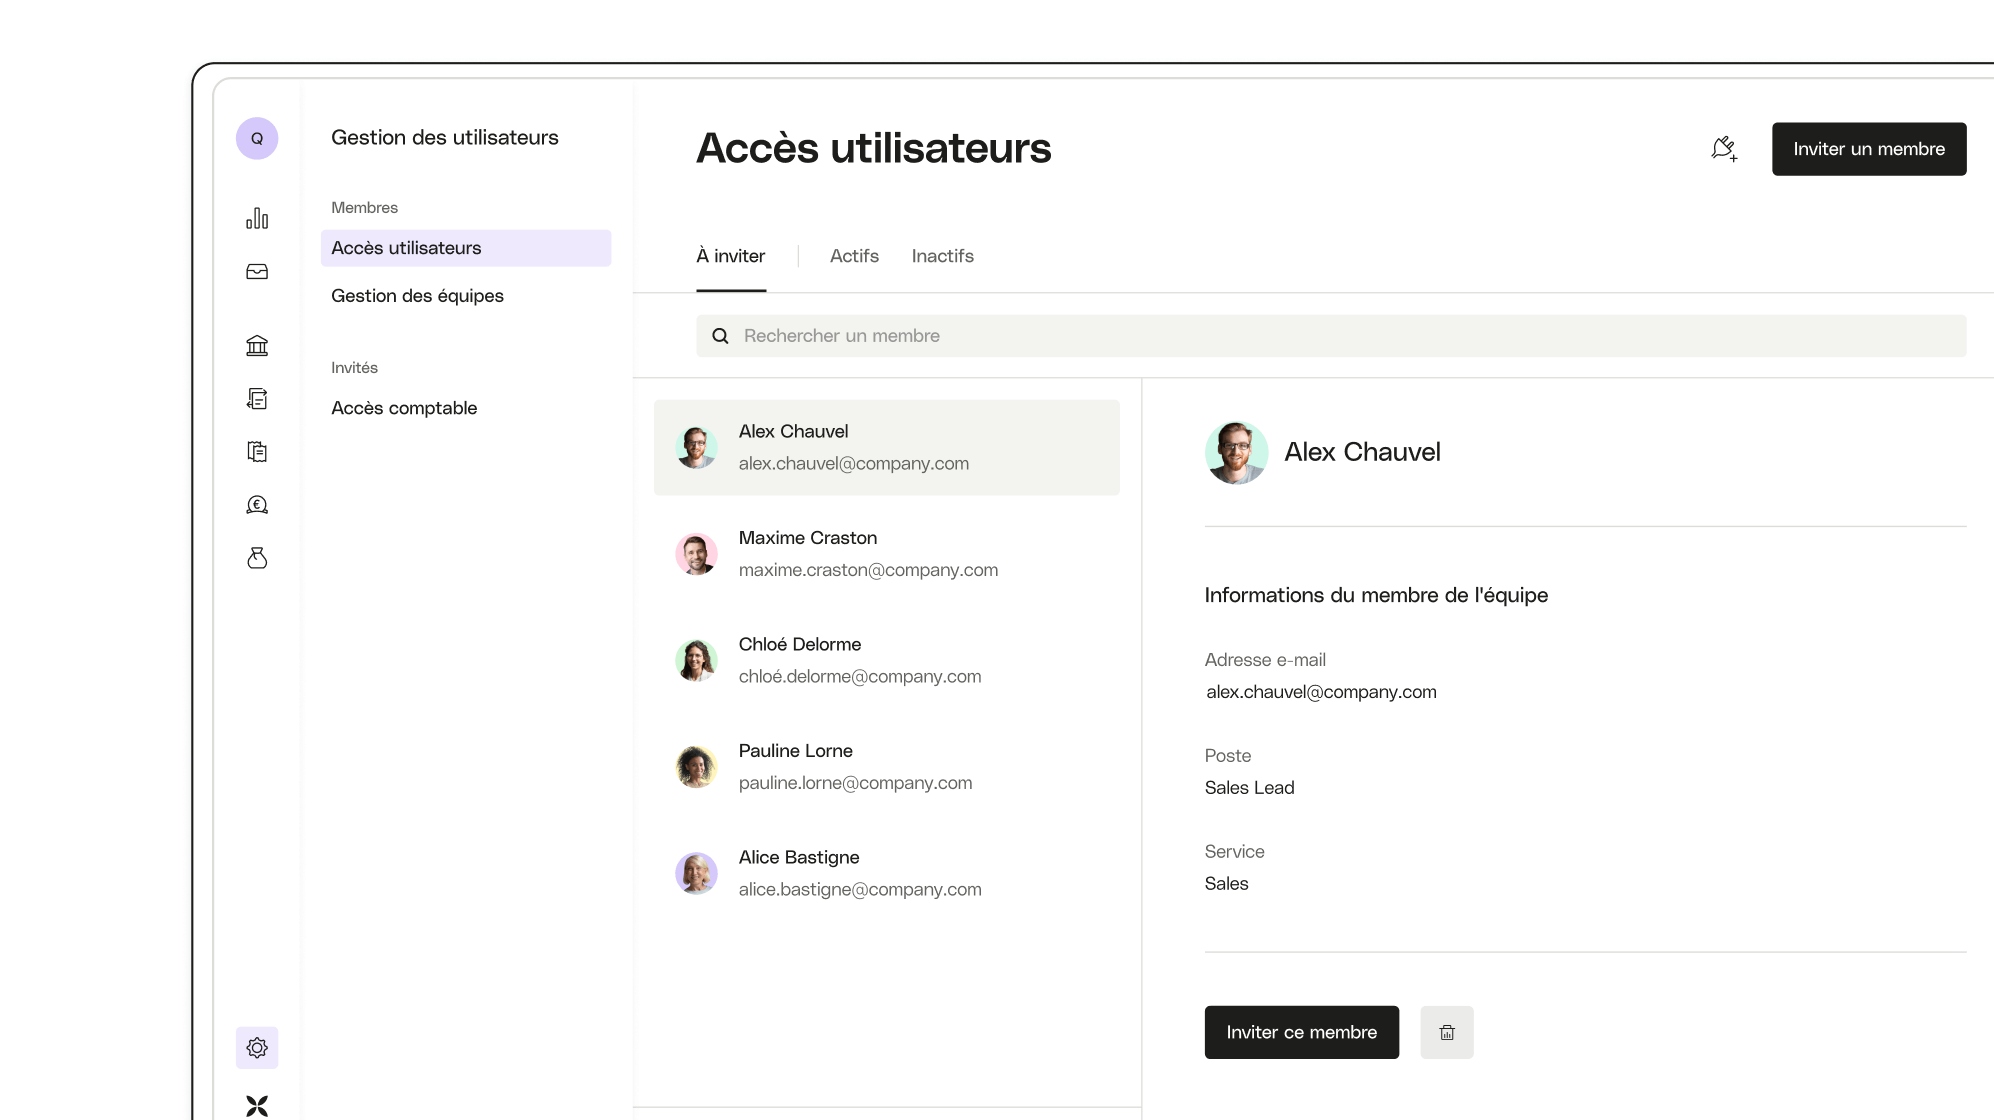The image size is (1994, 1120).
Task: Open the Settings gear icon
Action: pyautogui.click(x=257, y=1047)
